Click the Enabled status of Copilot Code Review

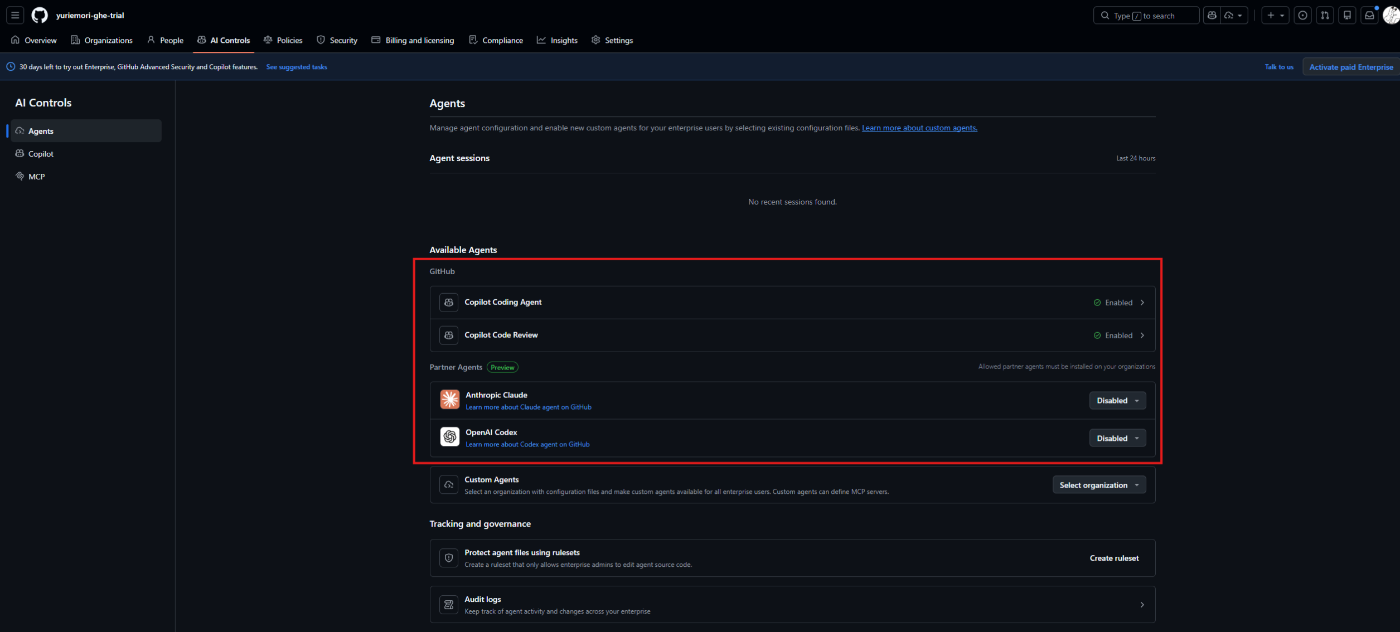coord(1113,335)
